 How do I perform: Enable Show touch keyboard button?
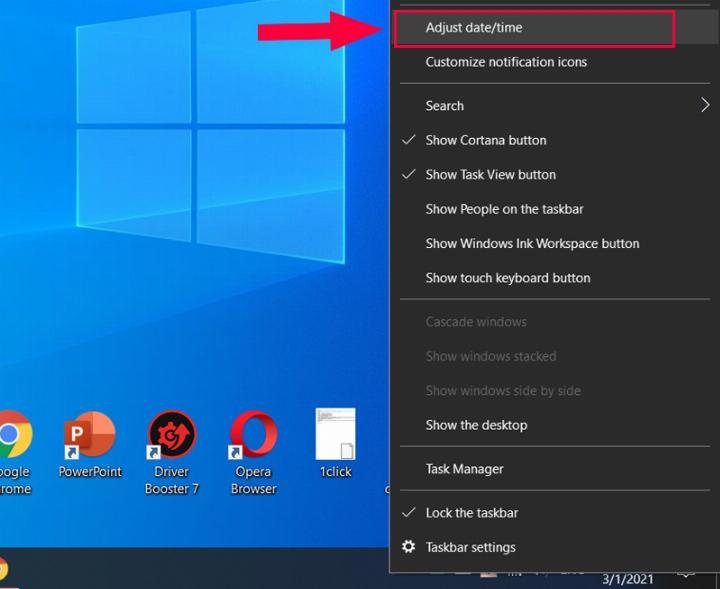click(x=508, y=278)
